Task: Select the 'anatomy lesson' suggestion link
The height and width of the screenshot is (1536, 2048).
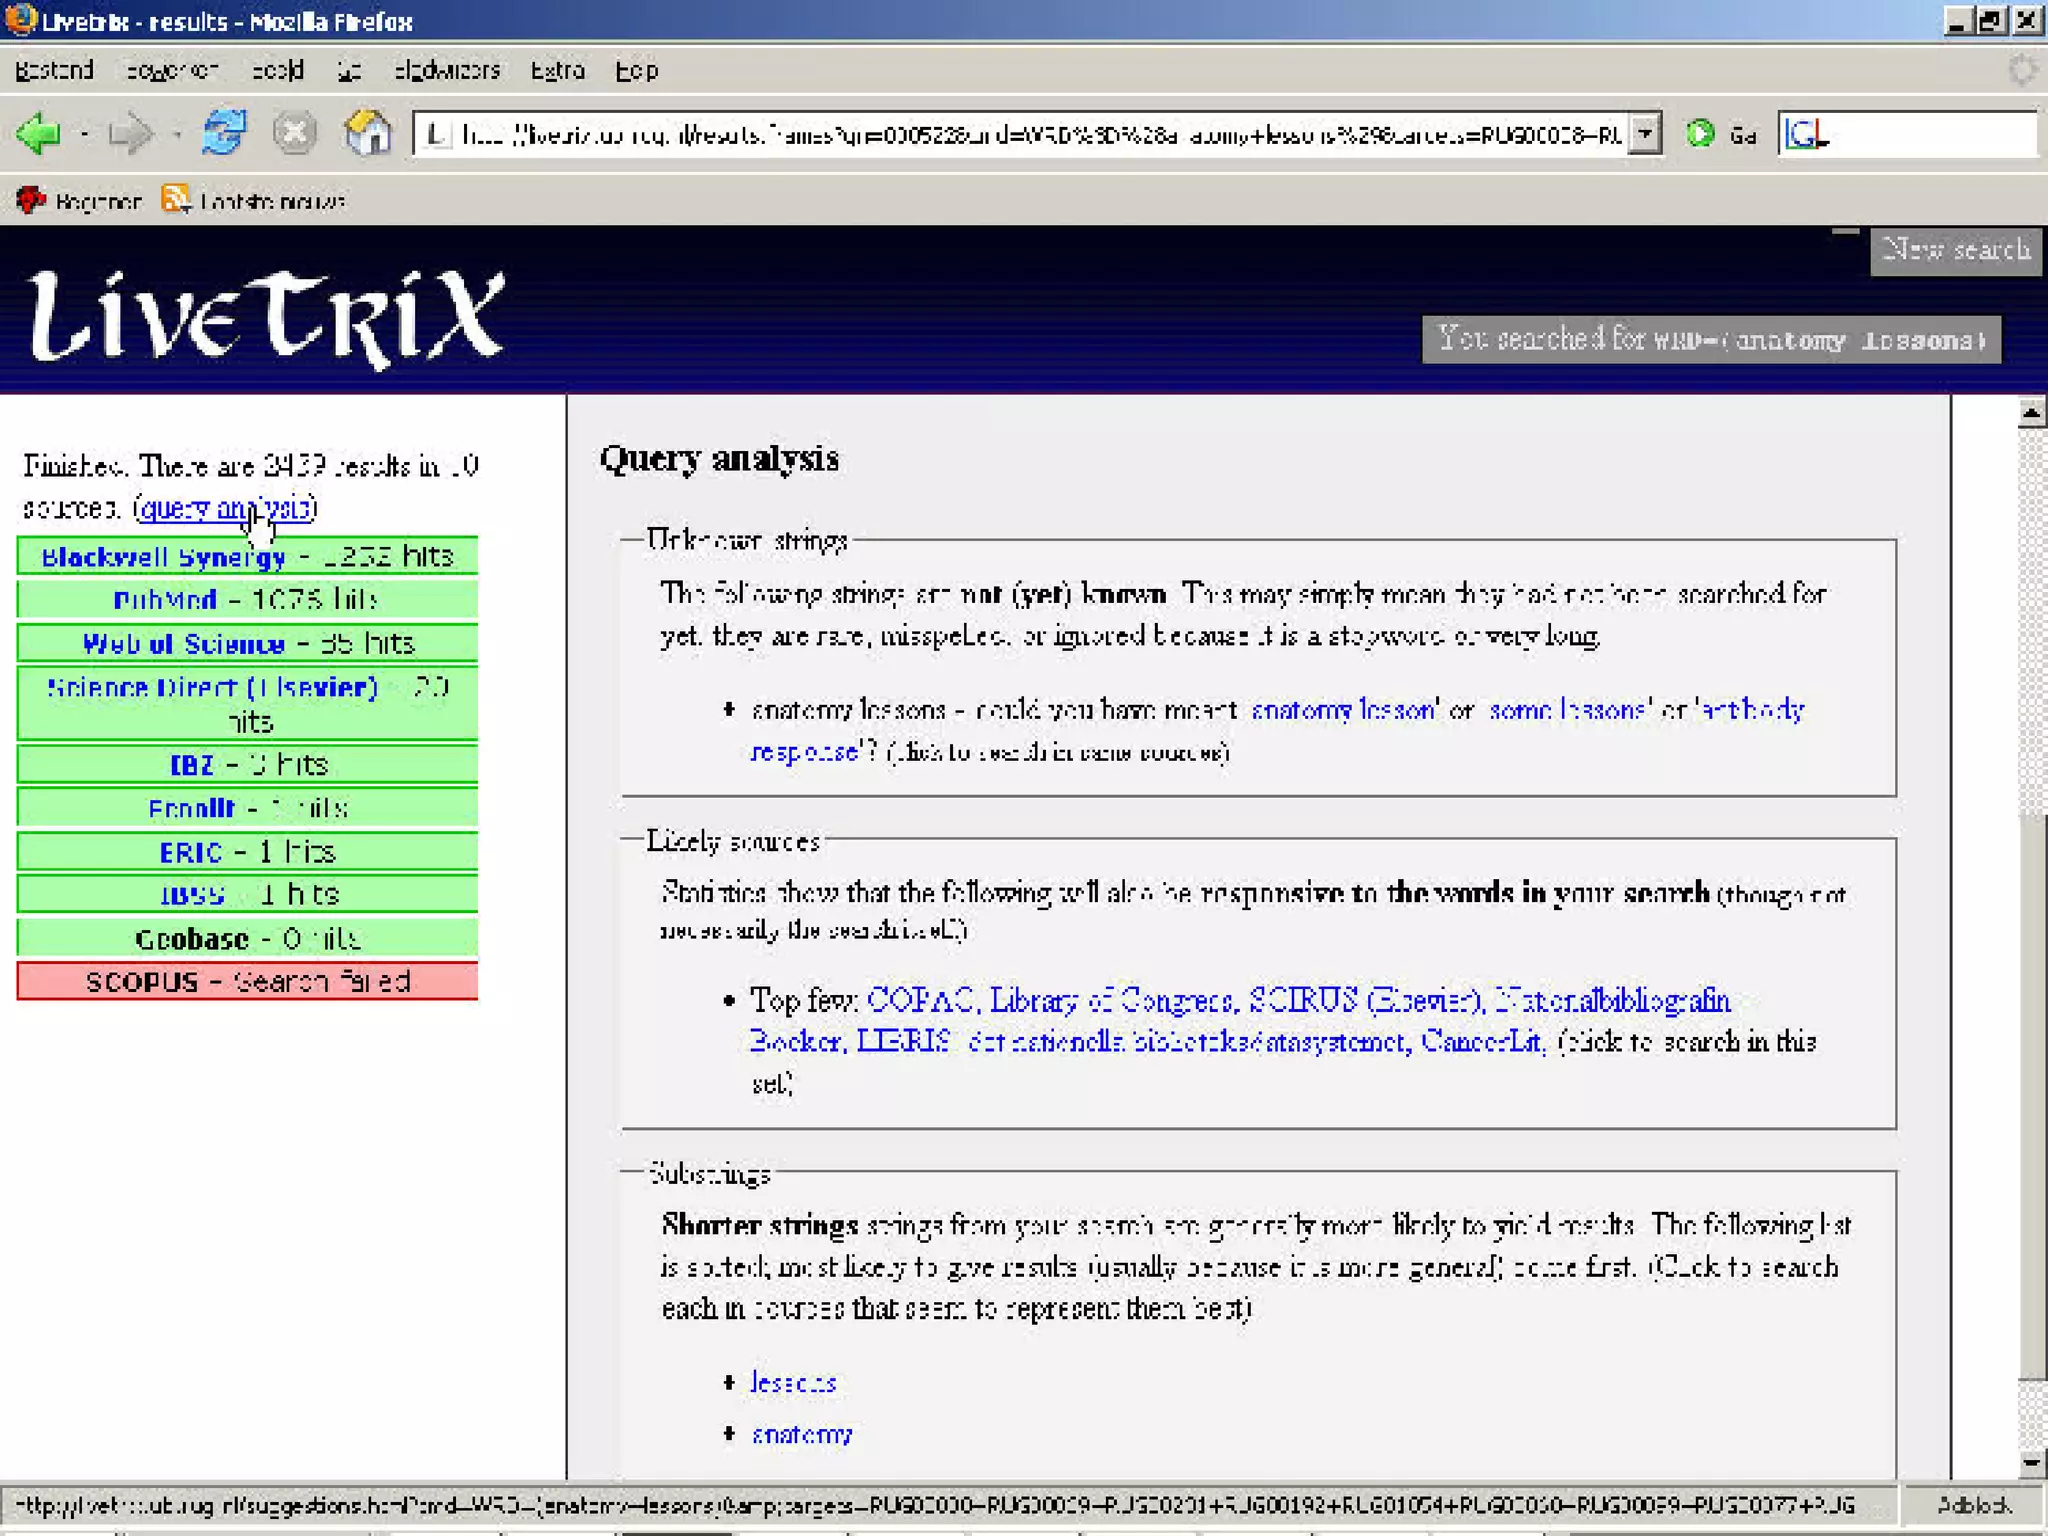Action: [x=1343, y=710]
